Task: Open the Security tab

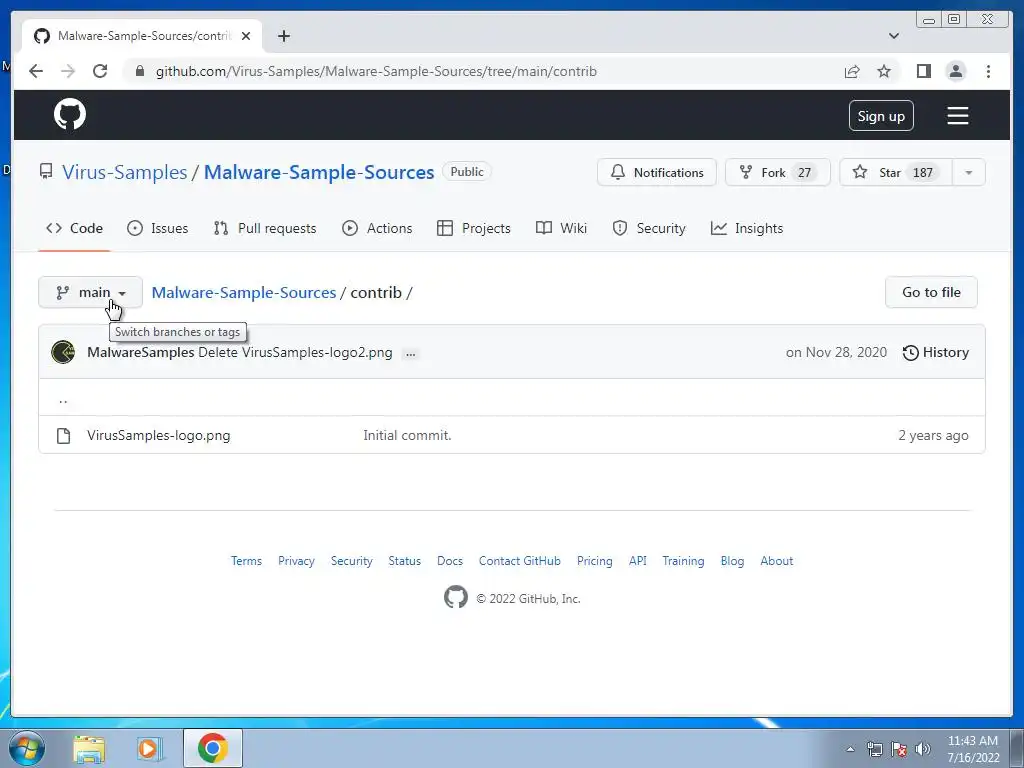Action: click(649, 228)
